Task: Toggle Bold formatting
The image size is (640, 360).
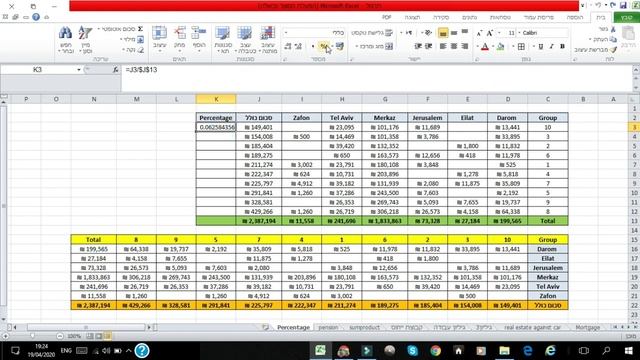Action: pyautogui.click(x=562, y=47)
